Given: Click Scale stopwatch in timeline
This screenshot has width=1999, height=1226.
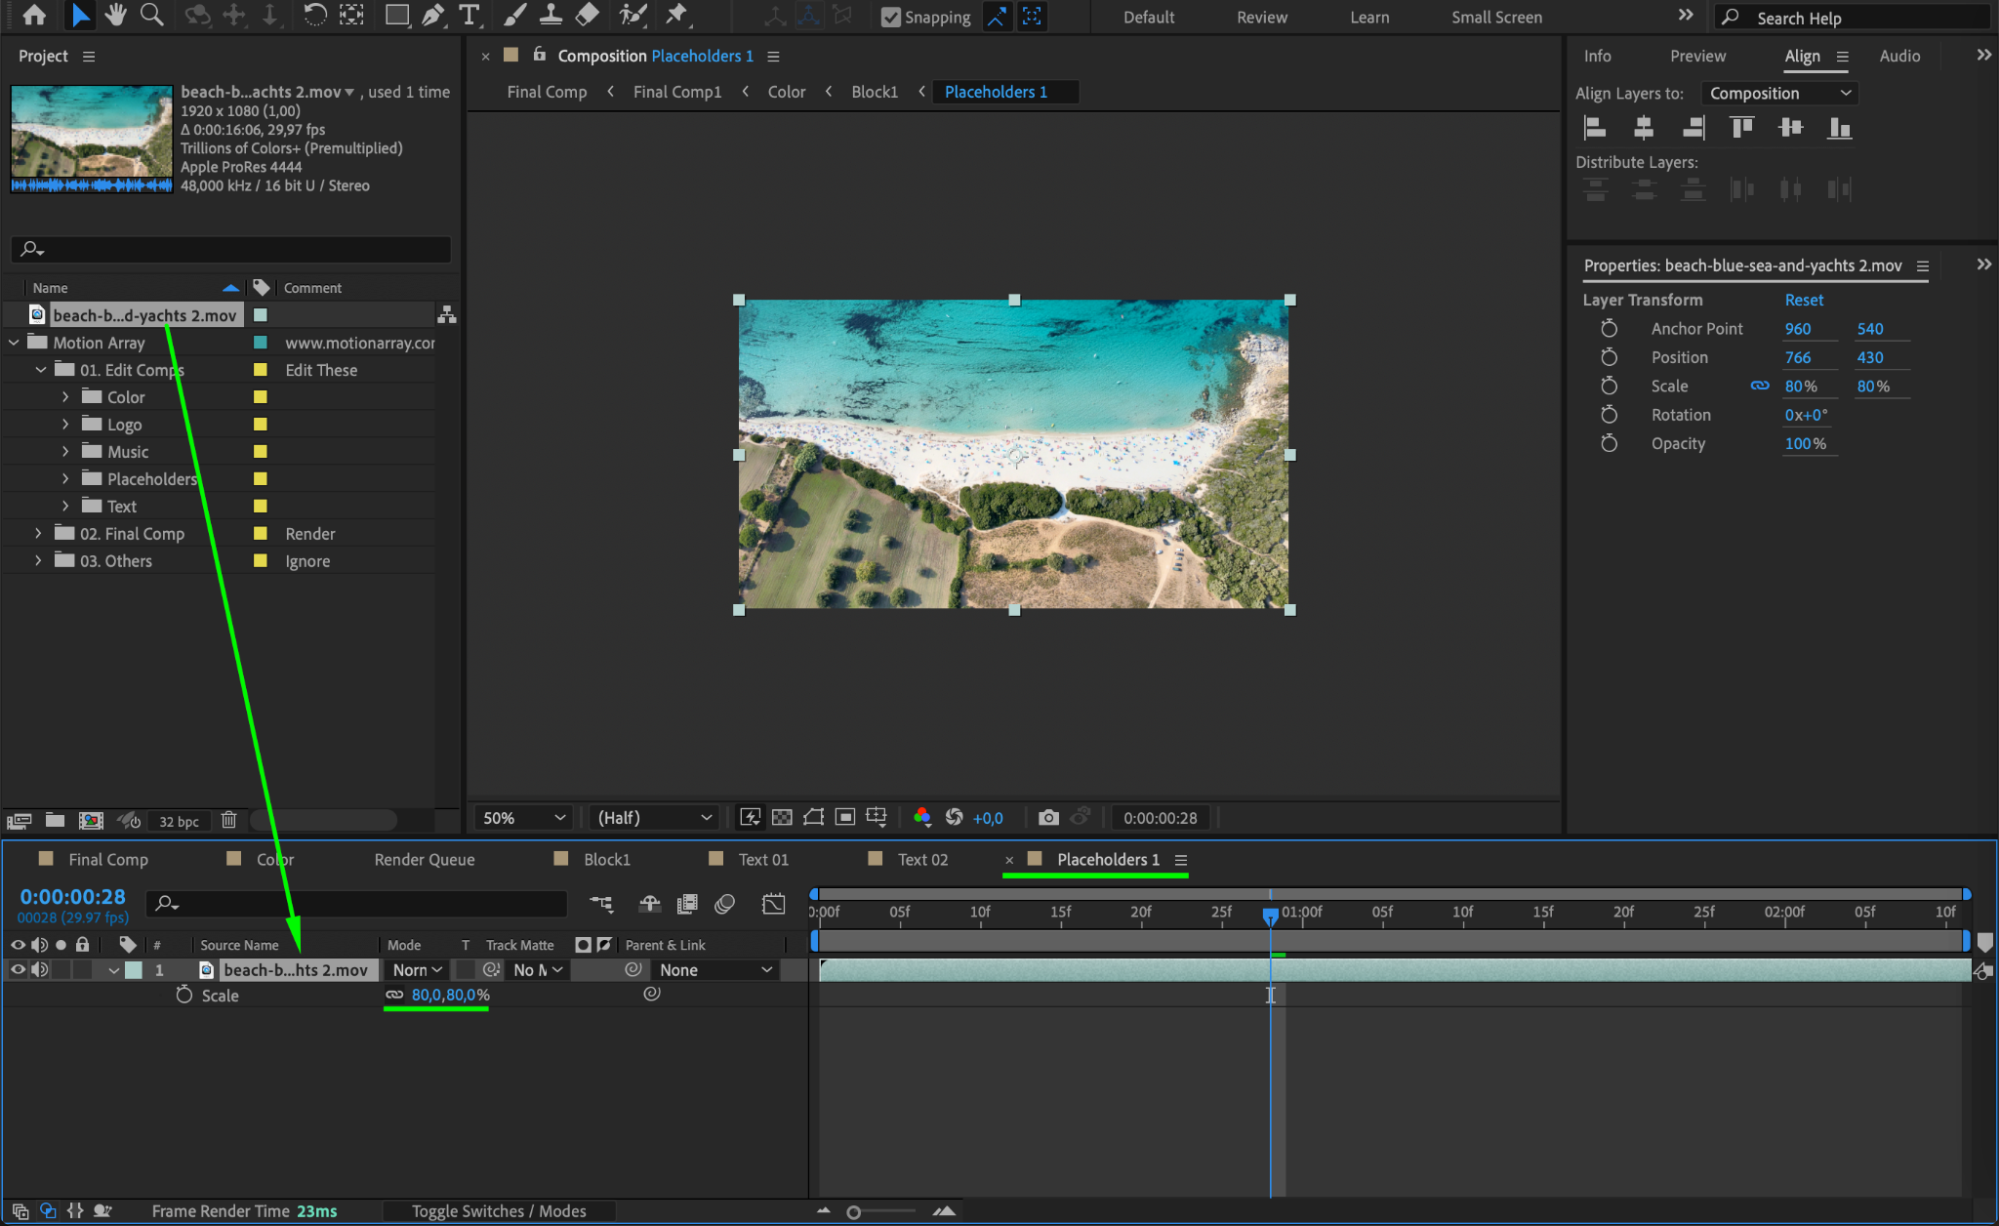Looking at the screenshot, I should tap(184, 995).
